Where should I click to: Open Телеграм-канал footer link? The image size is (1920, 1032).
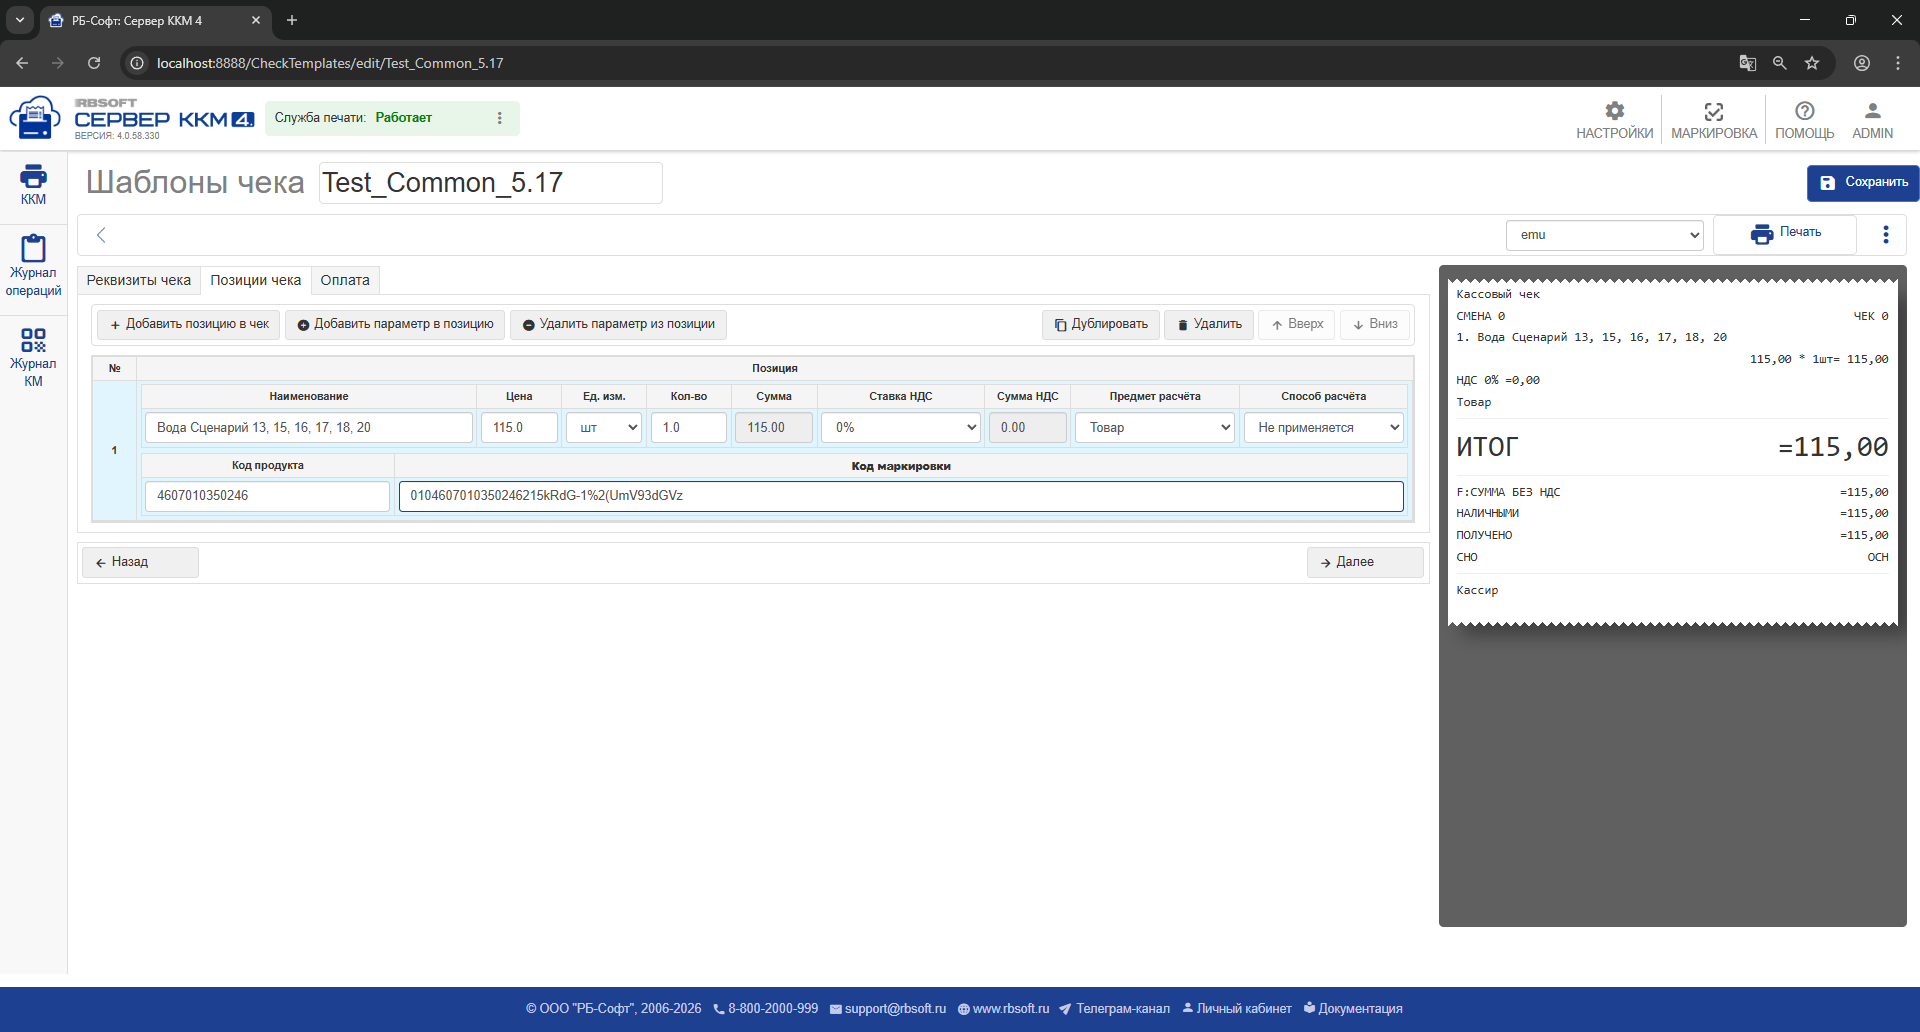coord(1114,1009)
